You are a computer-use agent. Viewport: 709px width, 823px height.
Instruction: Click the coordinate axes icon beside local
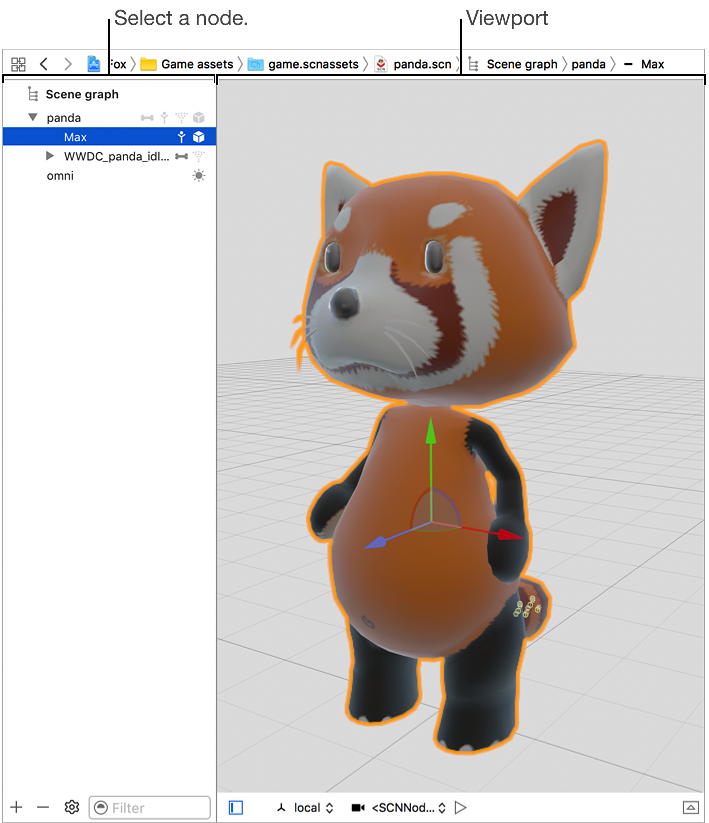282,807
